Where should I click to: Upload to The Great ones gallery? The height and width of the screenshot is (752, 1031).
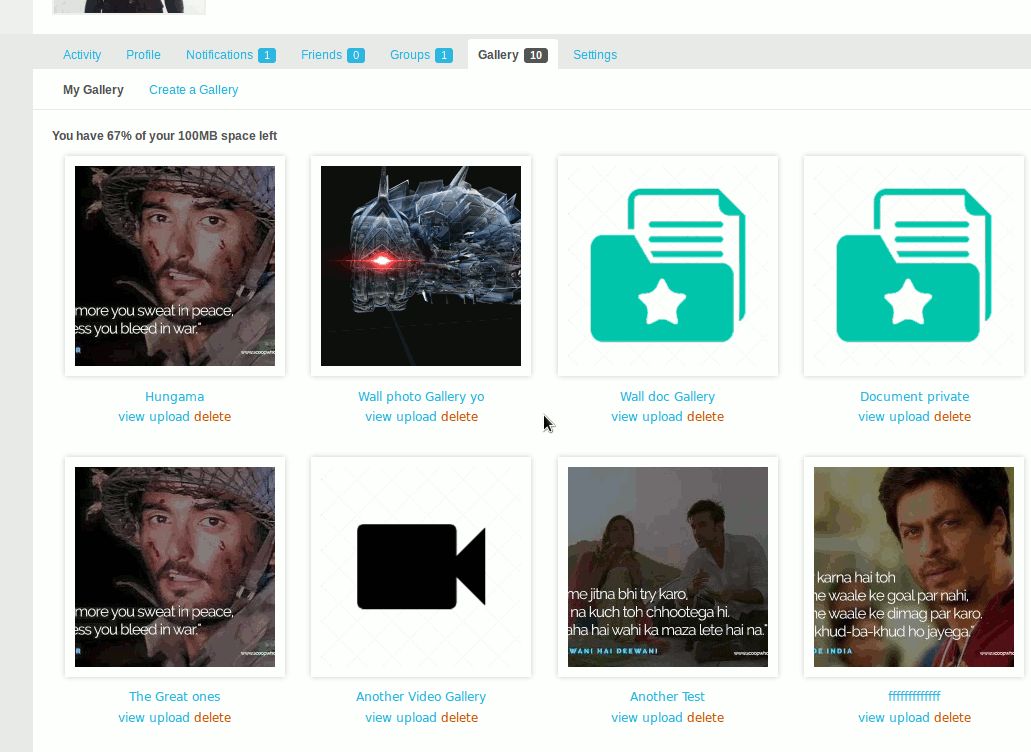pos(170,717)
